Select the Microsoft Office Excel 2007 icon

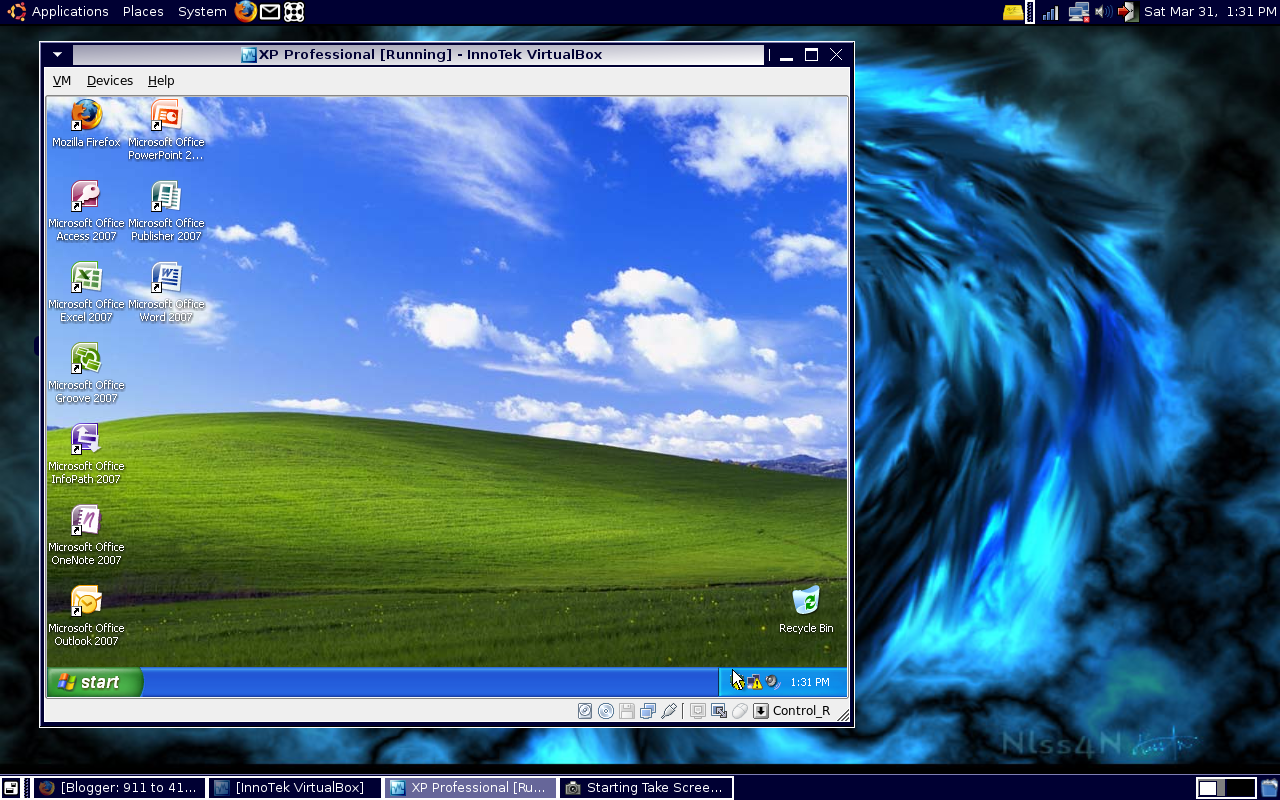click(x=86, y=292)
